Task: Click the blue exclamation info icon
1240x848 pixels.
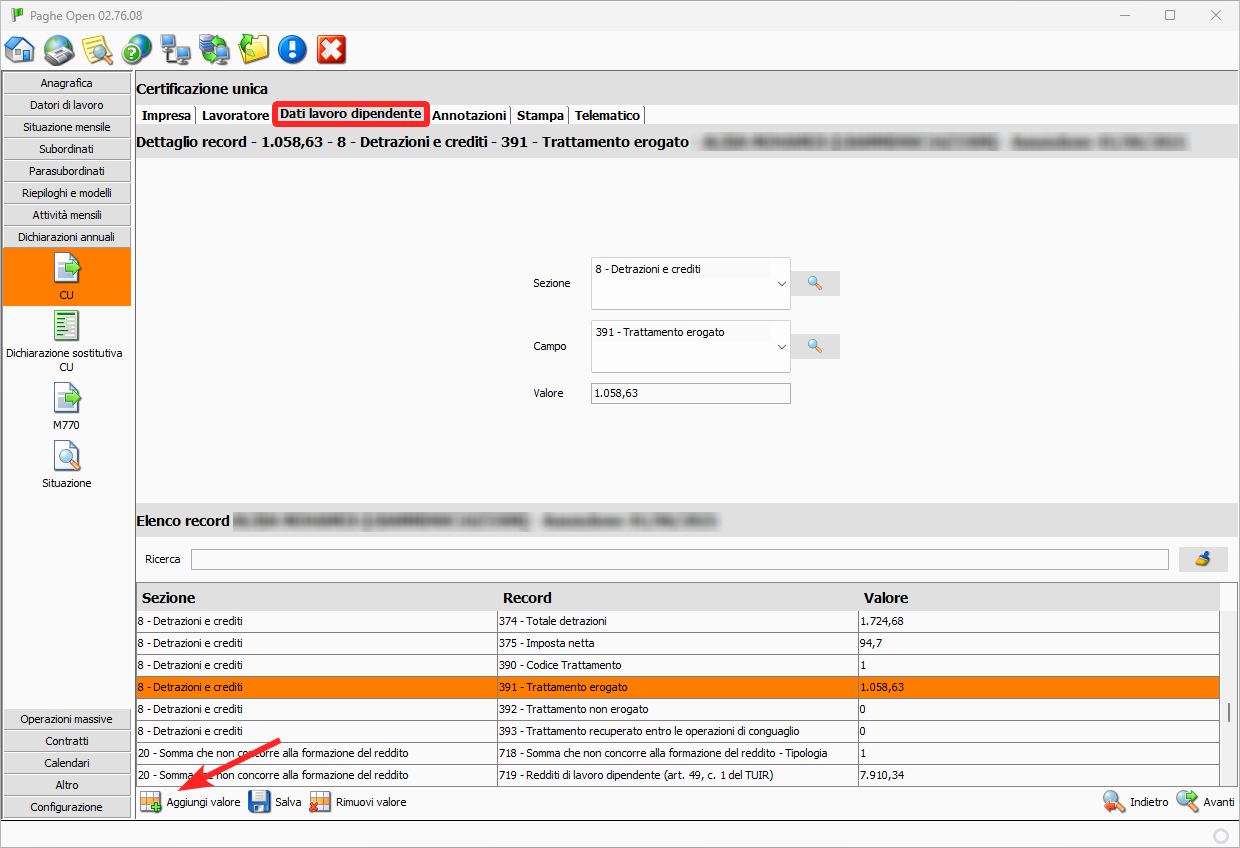Action: 292,49
